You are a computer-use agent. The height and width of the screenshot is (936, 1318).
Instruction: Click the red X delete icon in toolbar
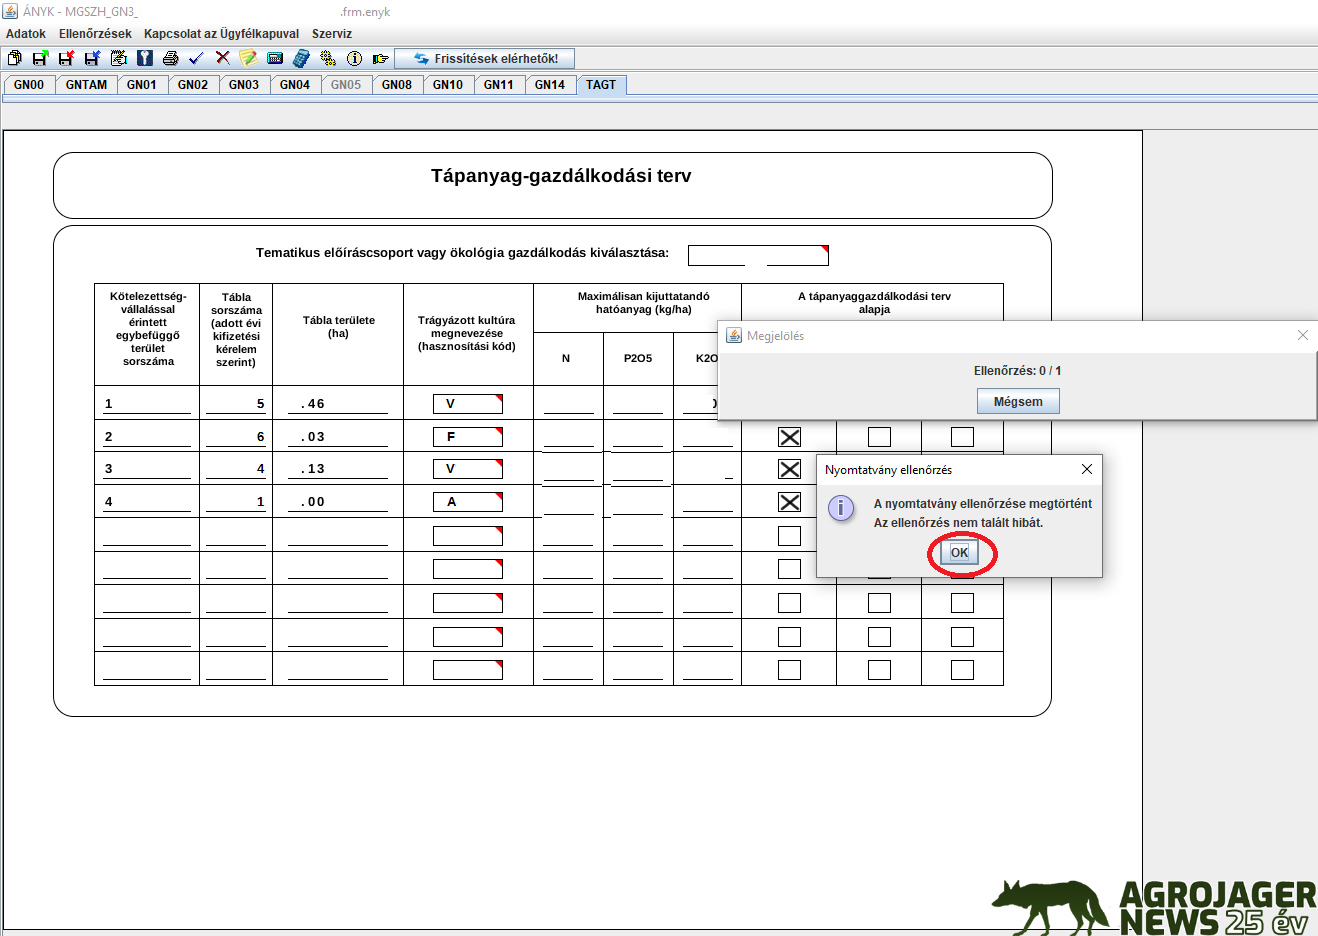point(222,59)
